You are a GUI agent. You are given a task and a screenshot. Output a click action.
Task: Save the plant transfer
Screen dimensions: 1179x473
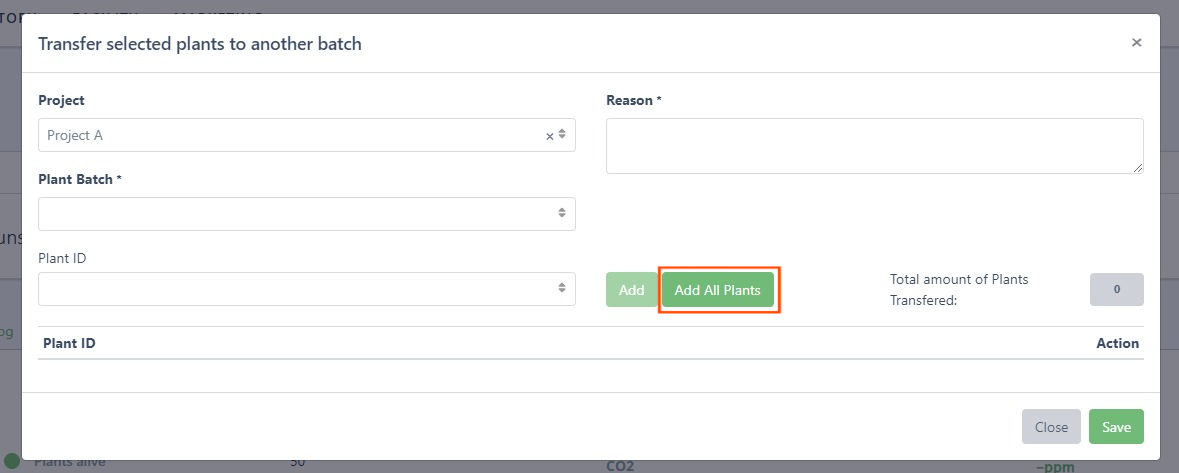coord(1116,427)
